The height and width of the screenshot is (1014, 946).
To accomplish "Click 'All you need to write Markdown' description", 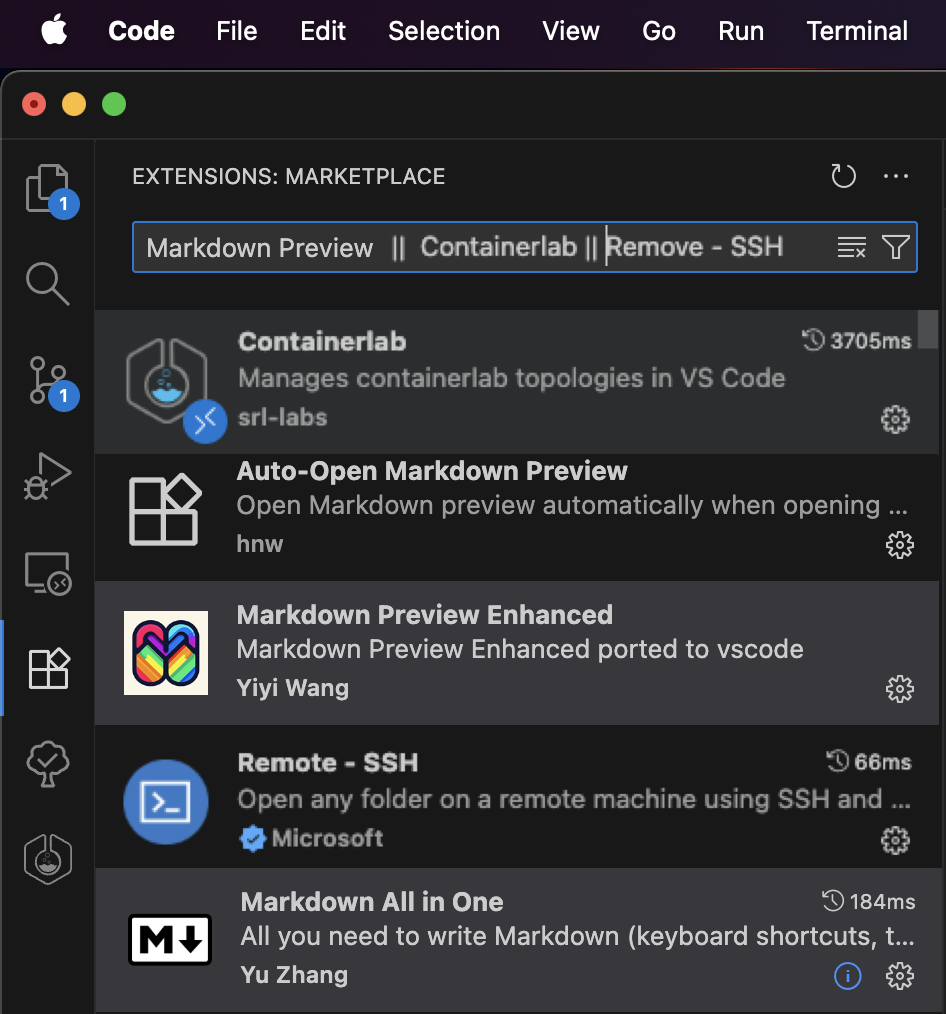I will [x=577, y=936].
